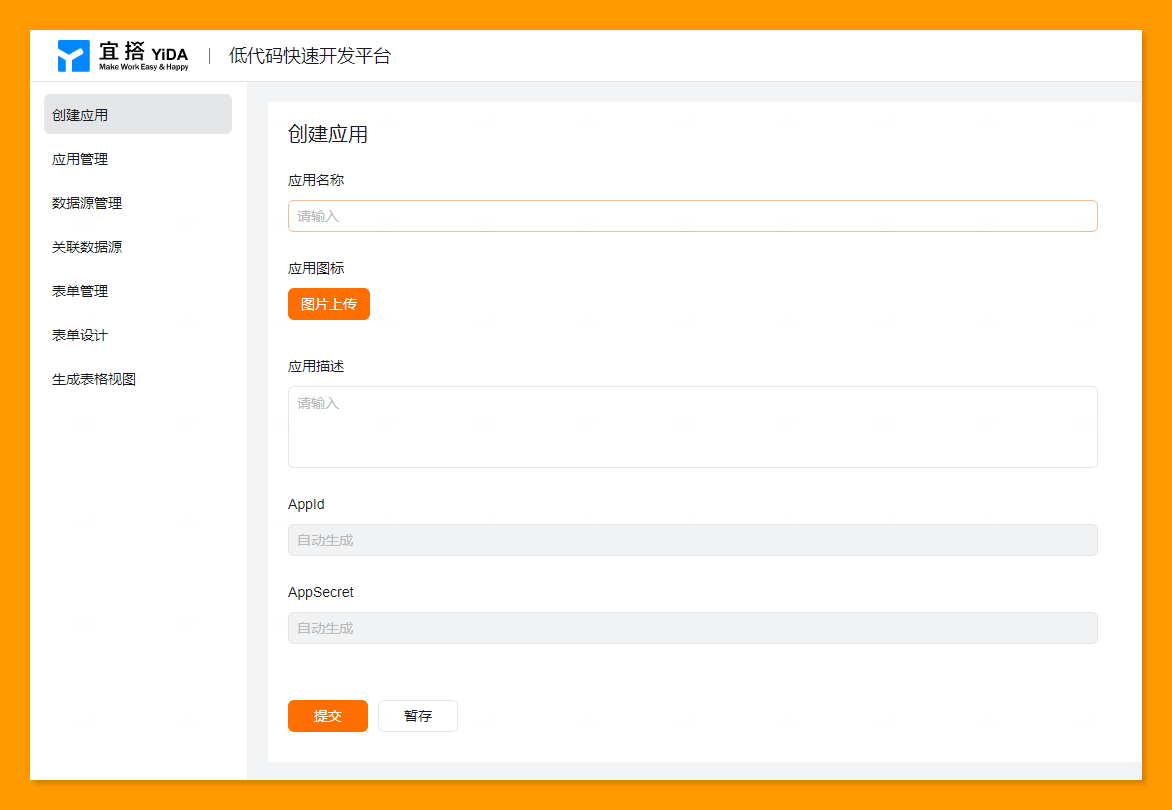Open 表单设计 from the sidebar
The height and width of the screenshot is (810, 1172).
[x=80, y=335]
